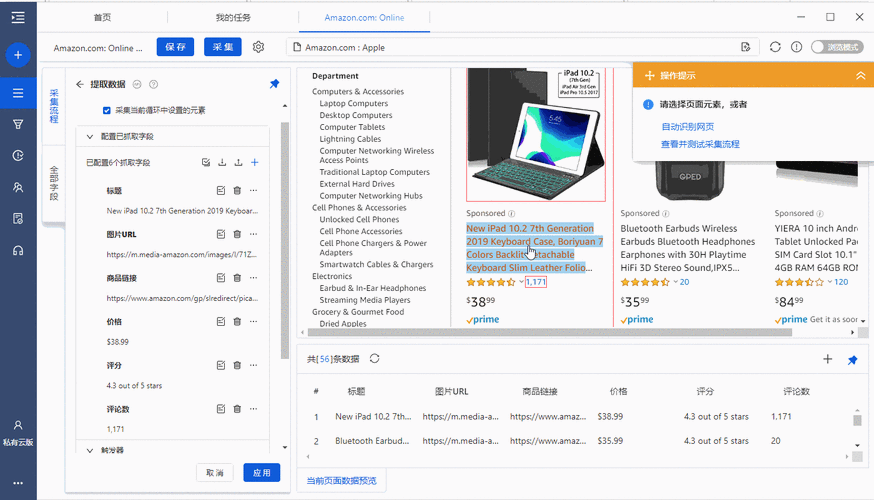Click the export fields upload icon

coord(238,162)
